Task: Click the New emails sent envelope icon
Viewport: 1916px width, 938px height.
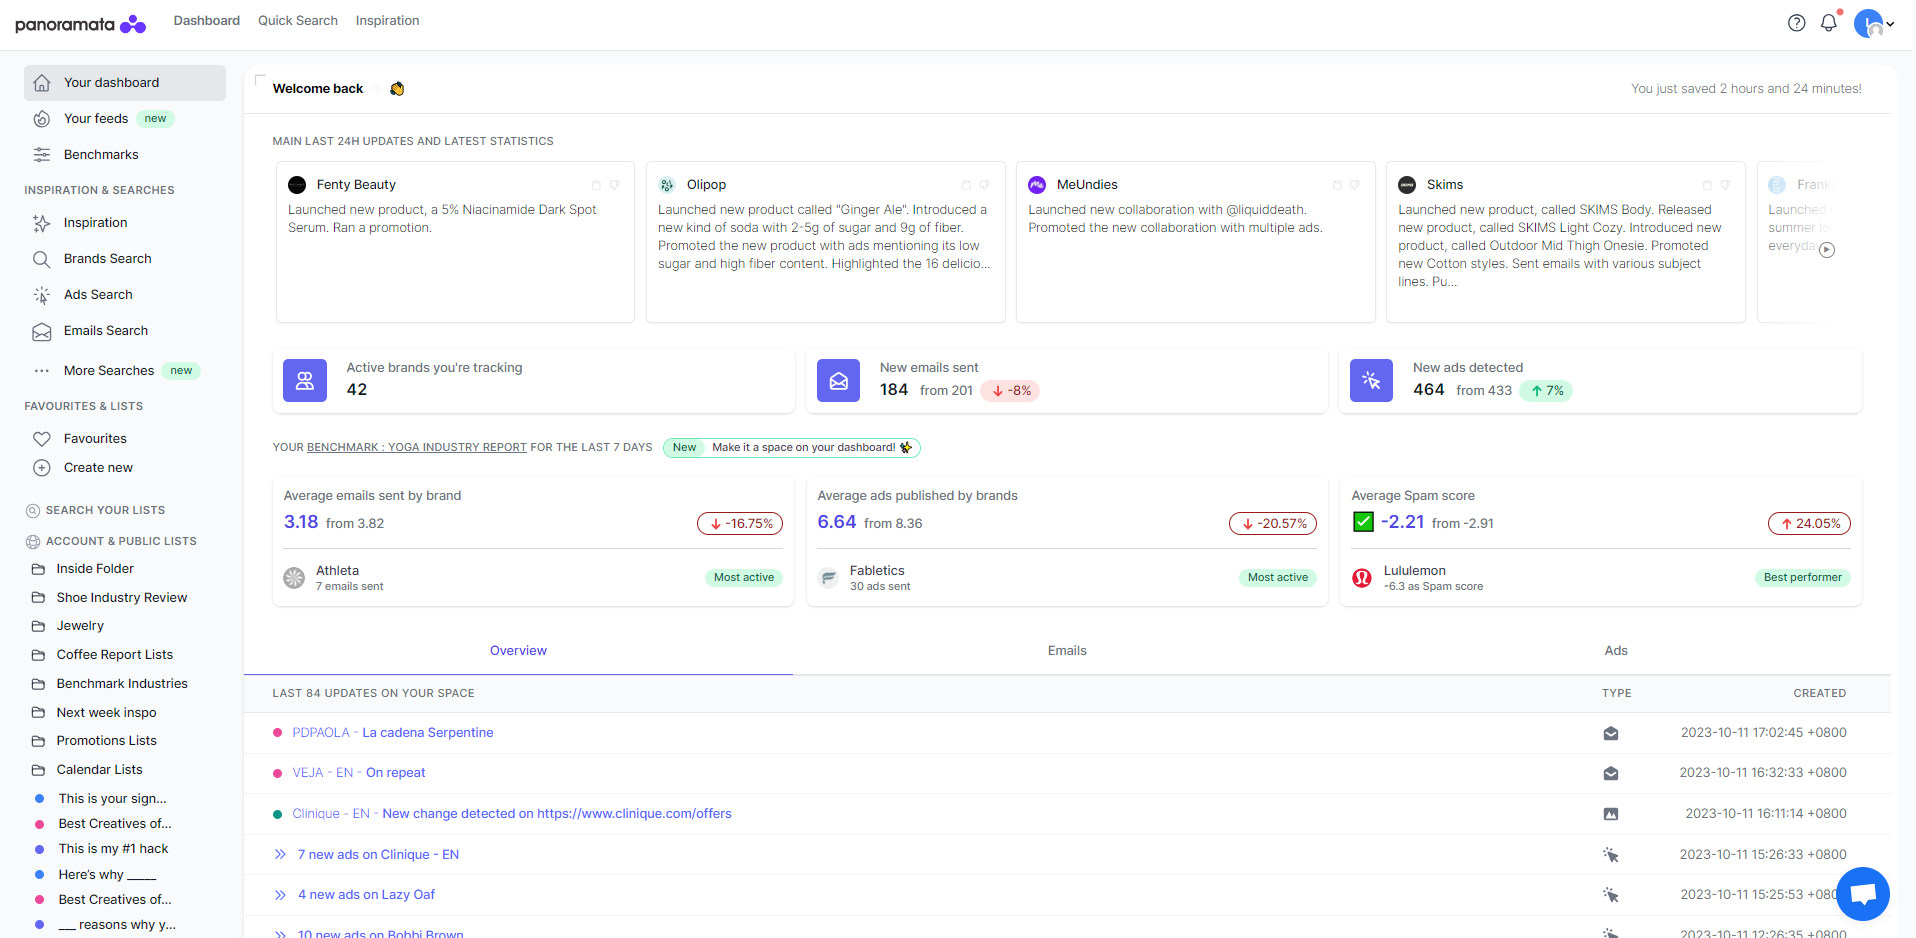Action: 838,381
